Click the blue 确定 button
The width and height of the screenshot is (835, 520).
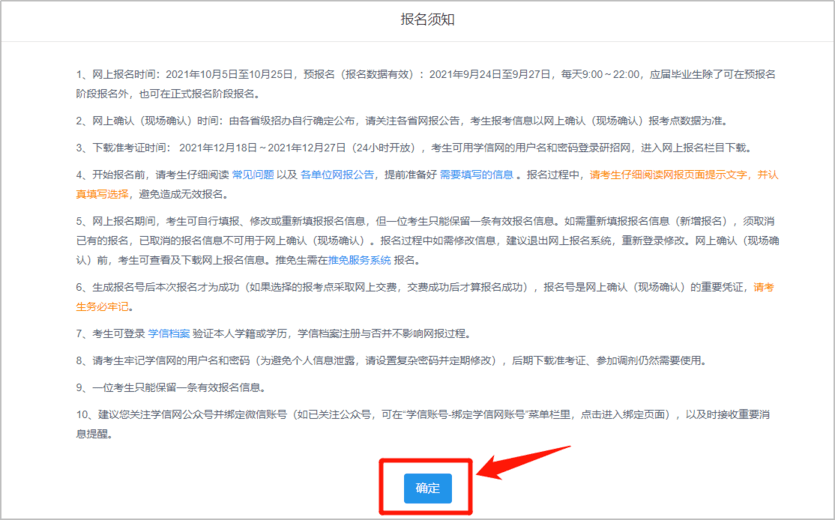[427, 488]
